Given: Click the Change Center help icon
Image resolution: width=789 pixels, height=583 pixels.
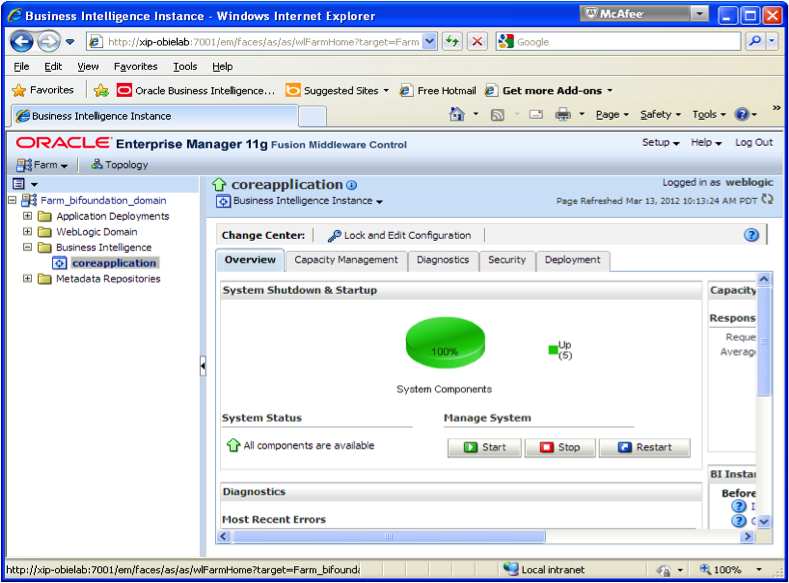Looking at the screenshot, I should (751, 235).
